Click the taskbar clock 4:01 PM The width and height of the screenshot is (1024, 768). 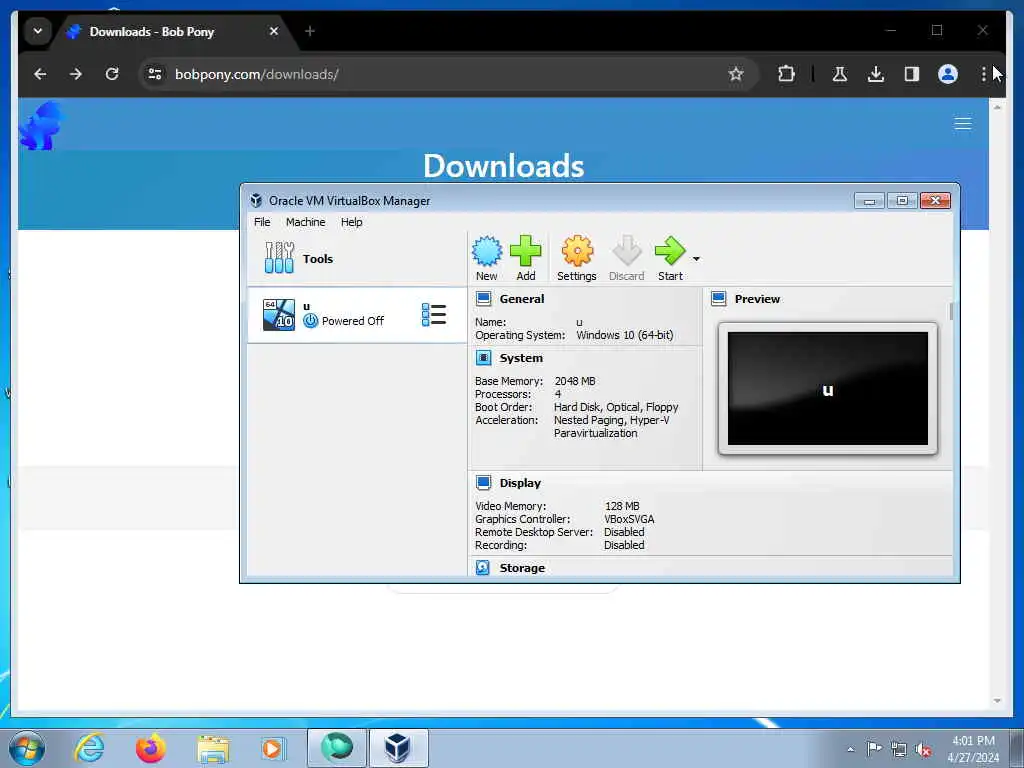coord(973,748)
